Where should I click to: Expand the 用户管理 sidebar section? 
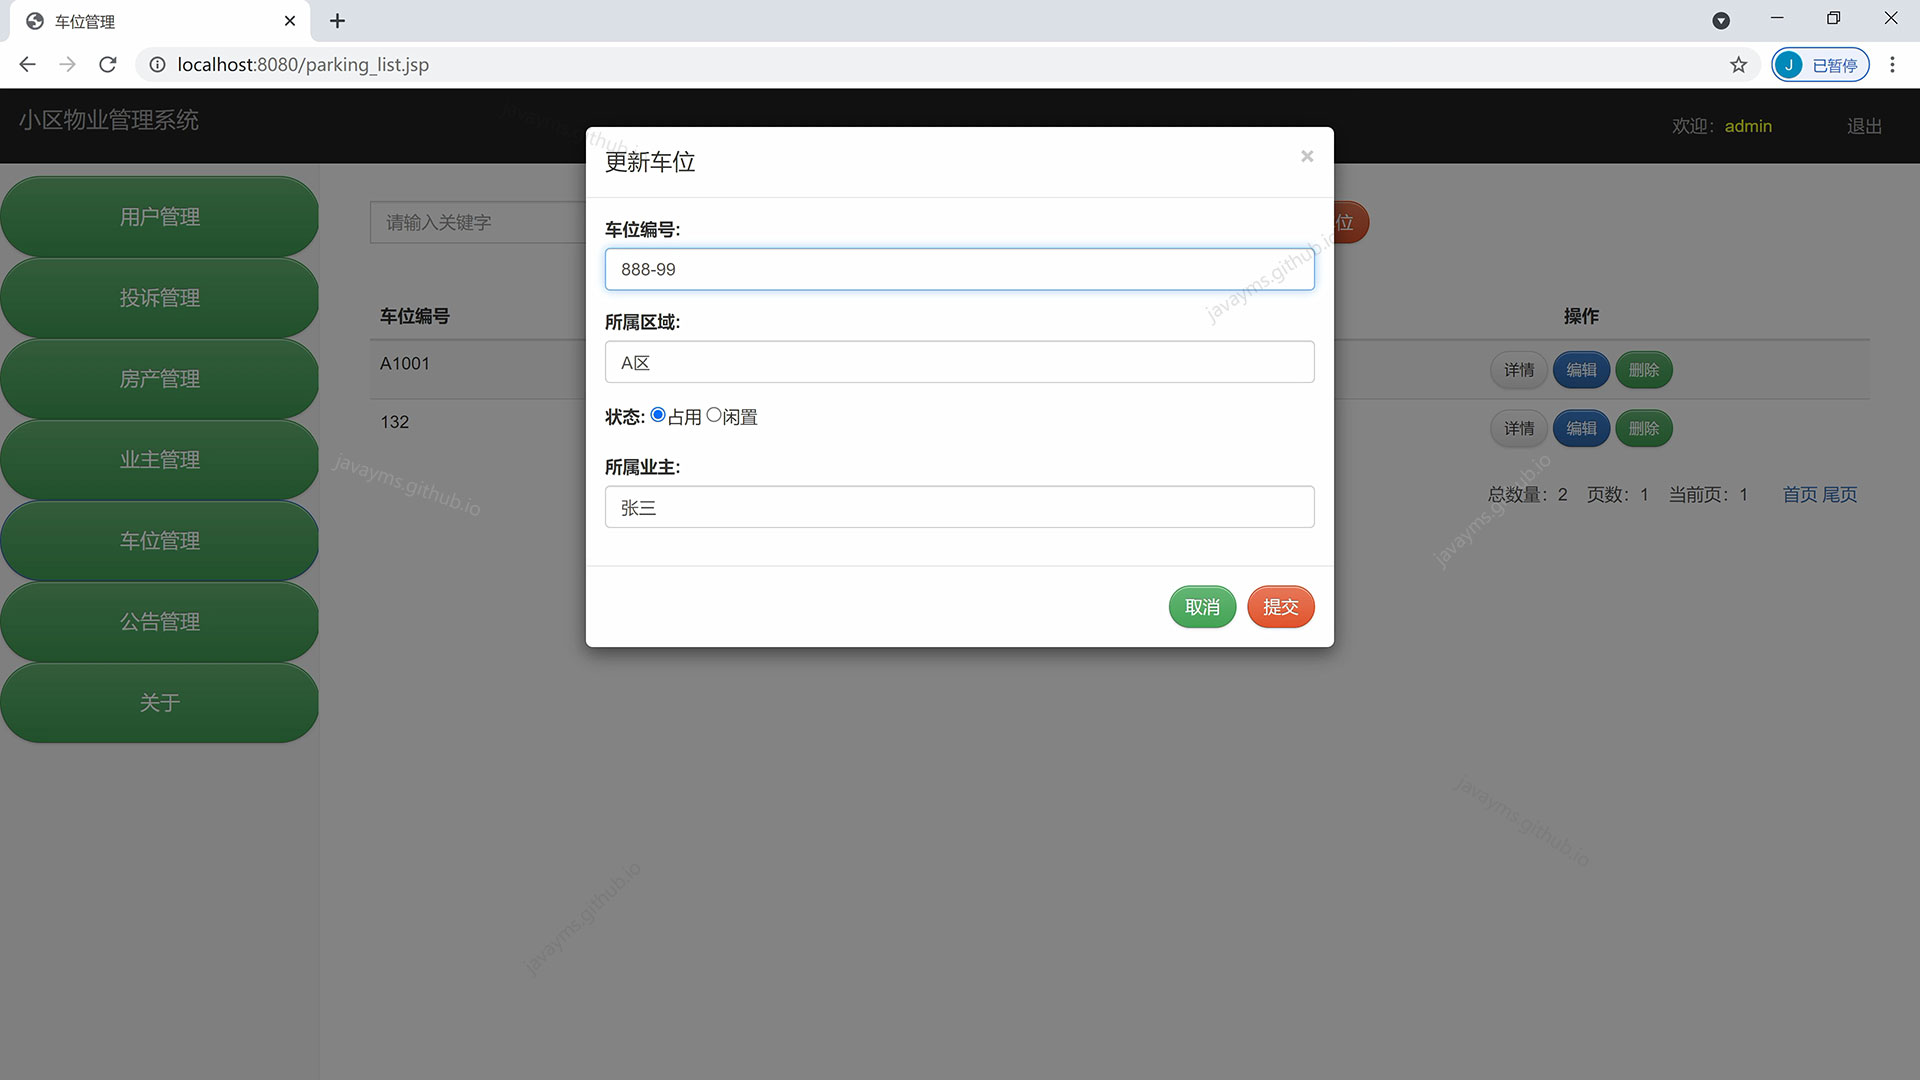tap(159, 216)
